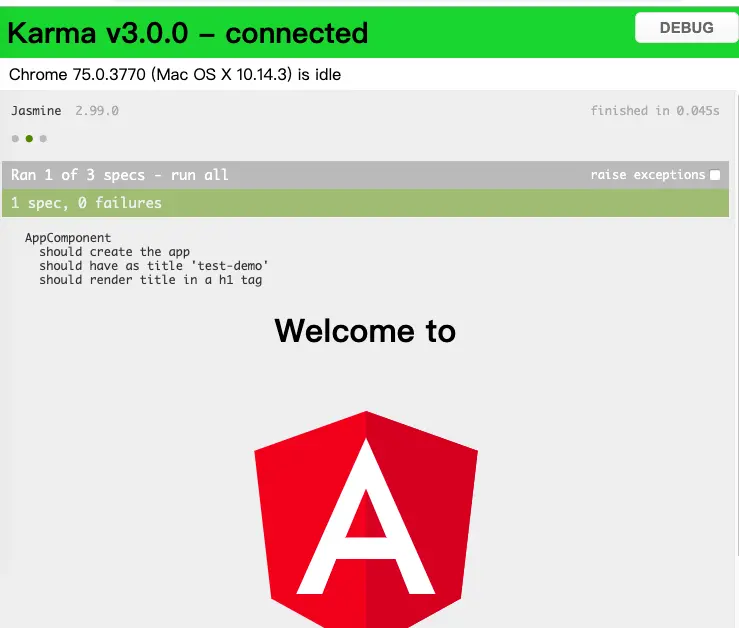Select "should have as title 'test-demo'" spec
Viewport: 739px width, 628px height.
pyautogui.click(x=154, y=266)
